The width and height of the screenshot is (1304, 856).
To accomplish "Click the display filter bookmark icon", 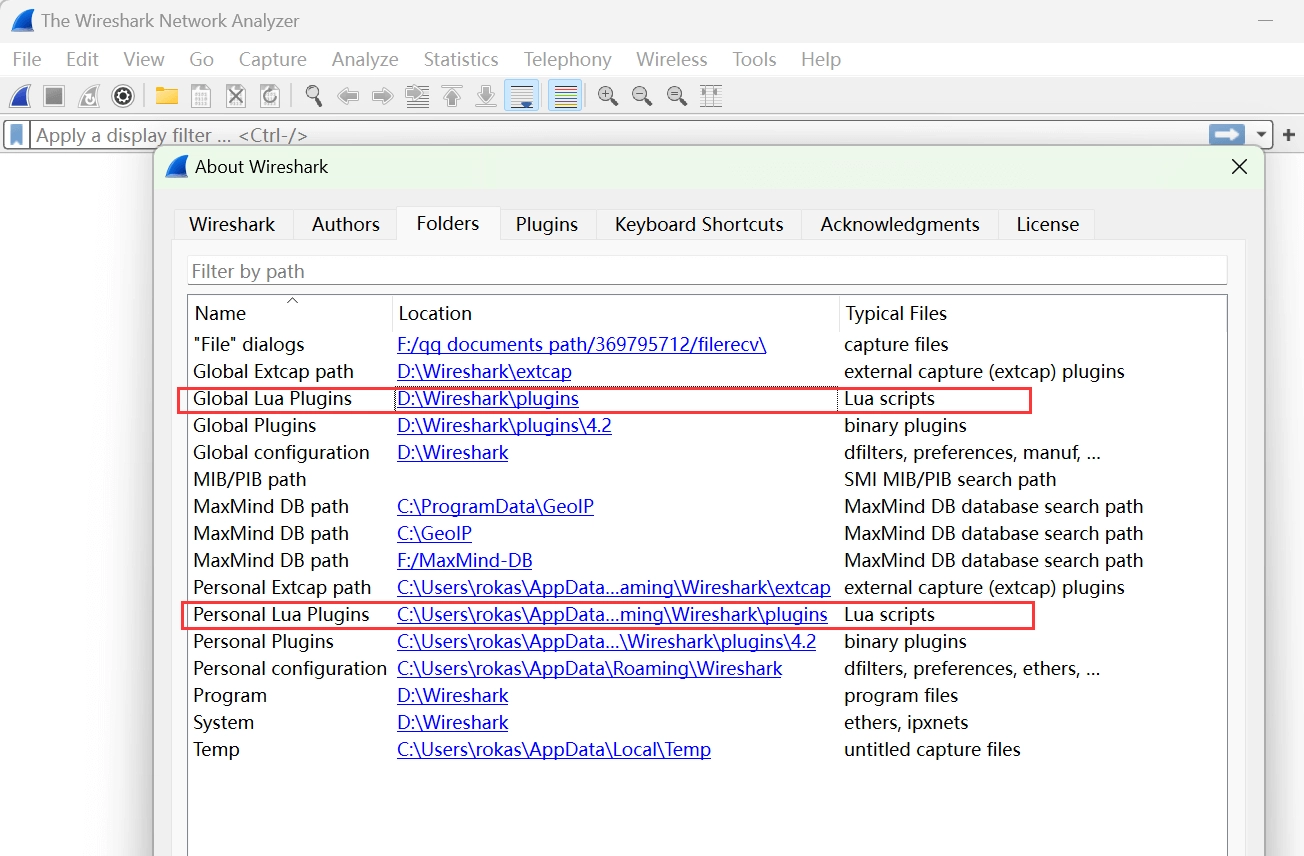I will click(17, 135).
